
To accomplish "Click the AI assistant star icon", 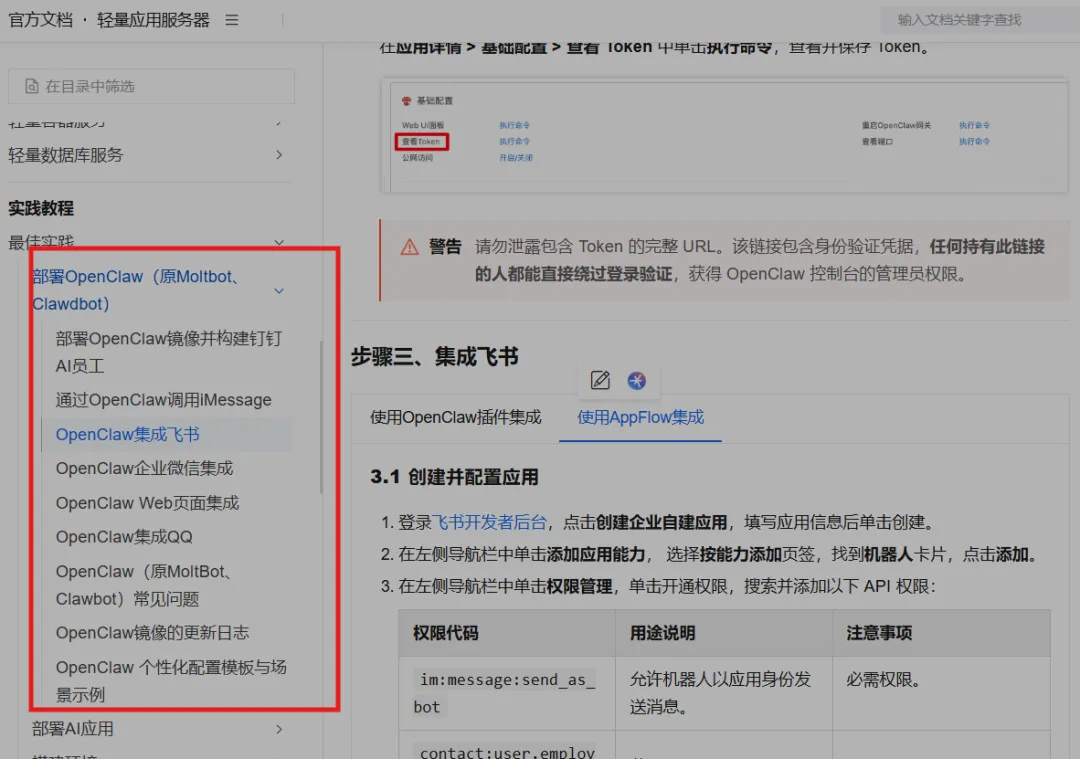I will point(637,380).
